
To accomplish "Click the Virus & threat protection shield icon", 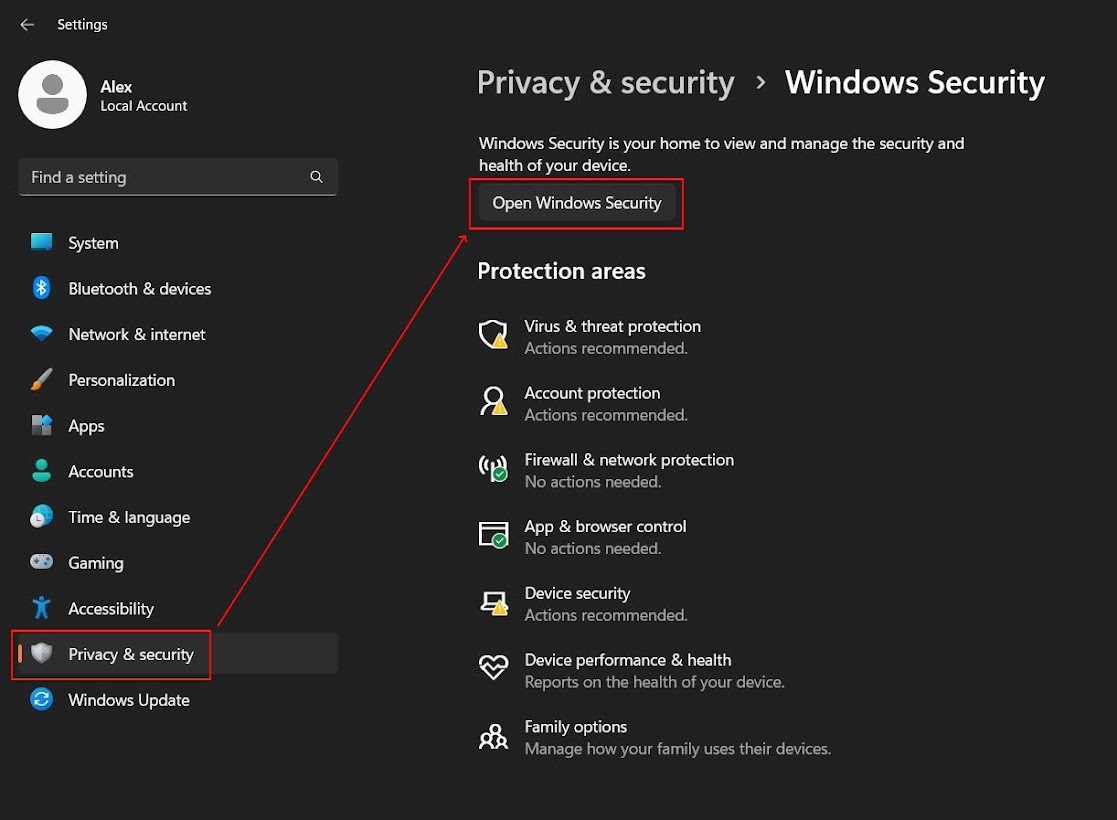I will coord(493,335).
